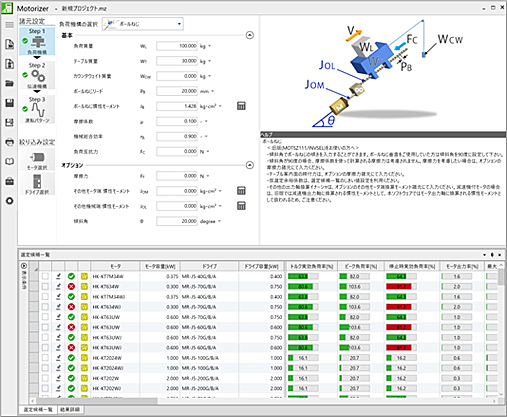Open the motor selection filter (モータ選択)

click(37, 160)
